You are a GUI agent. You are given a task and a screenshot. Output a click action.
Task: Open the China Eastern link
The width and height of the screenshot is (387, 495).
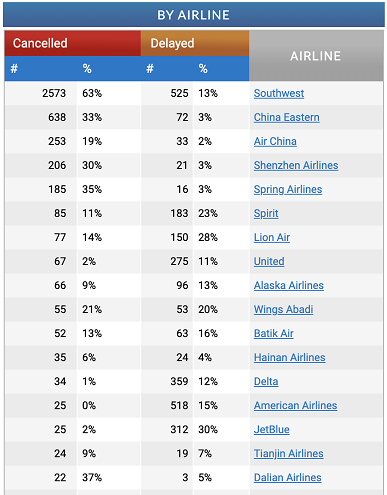pyautogui.click(x=287, y=117)
